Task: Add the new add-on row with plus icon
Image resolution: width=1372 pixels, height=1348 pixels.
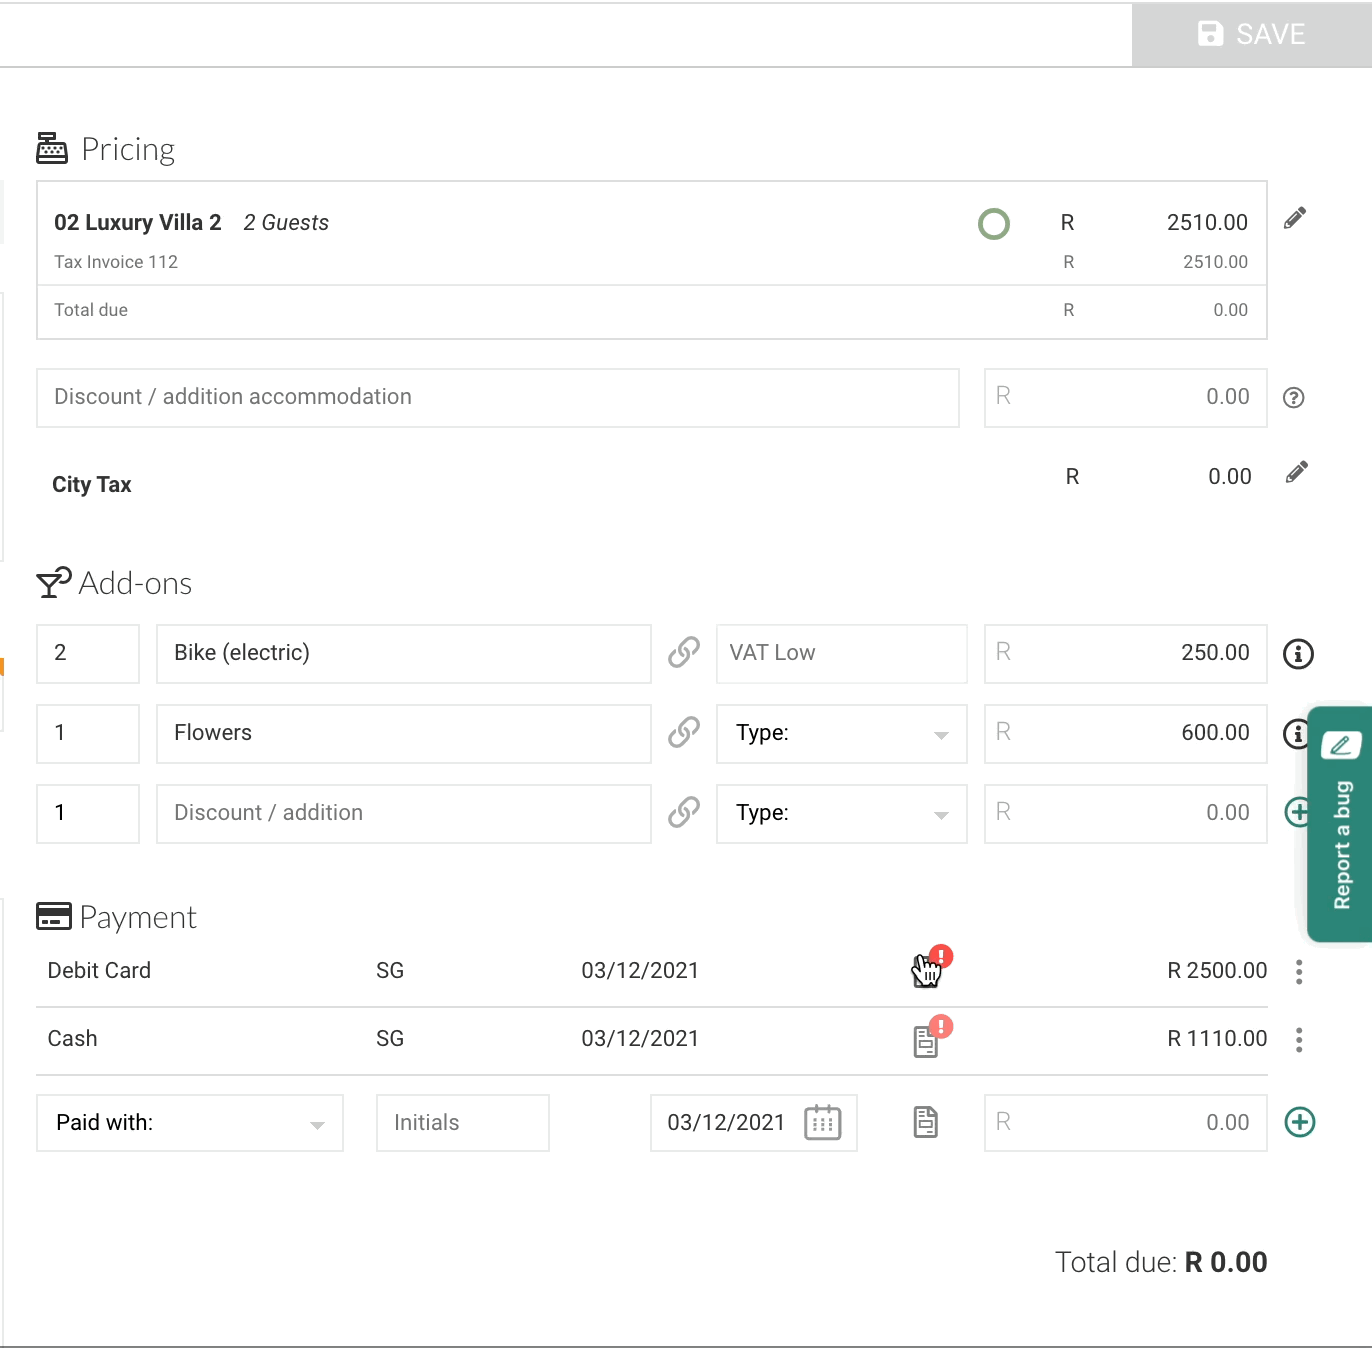Action: 1297,812
